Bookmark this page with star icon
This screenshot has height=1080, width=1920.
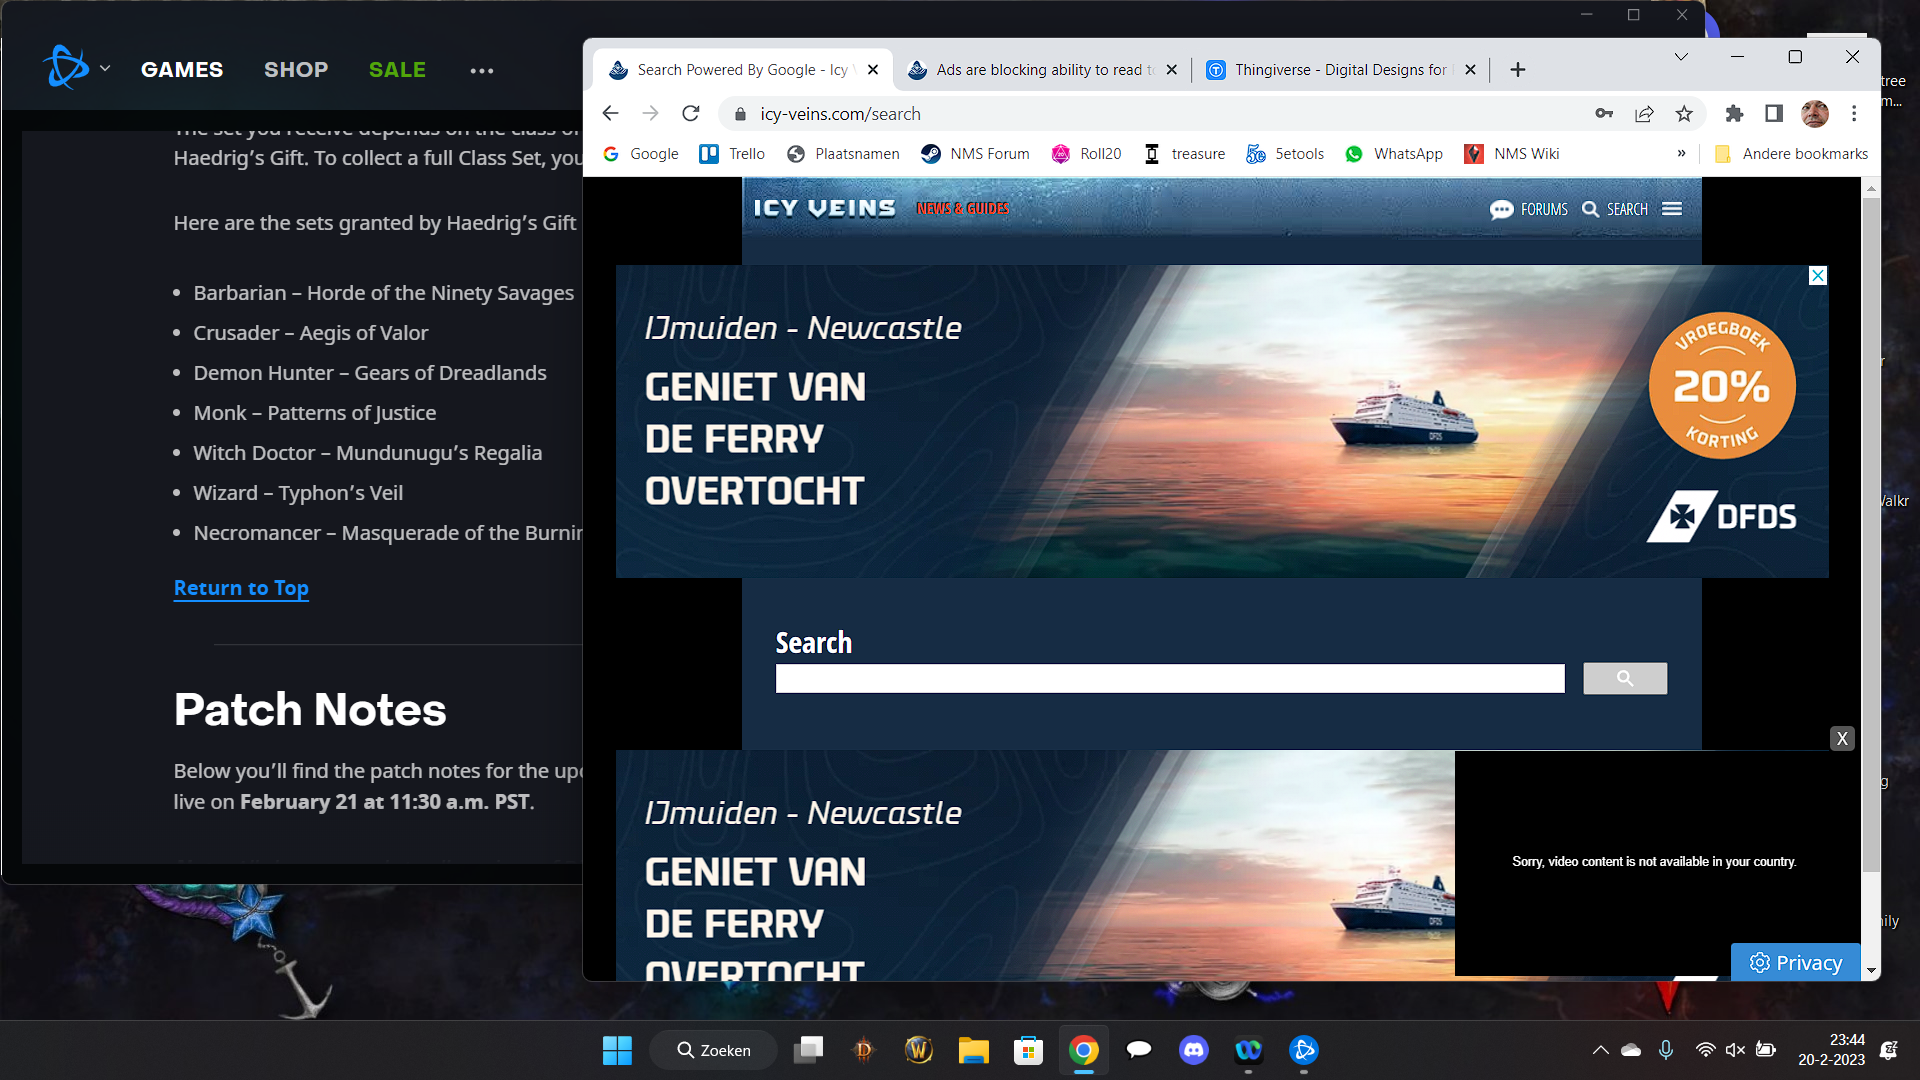1684,114
